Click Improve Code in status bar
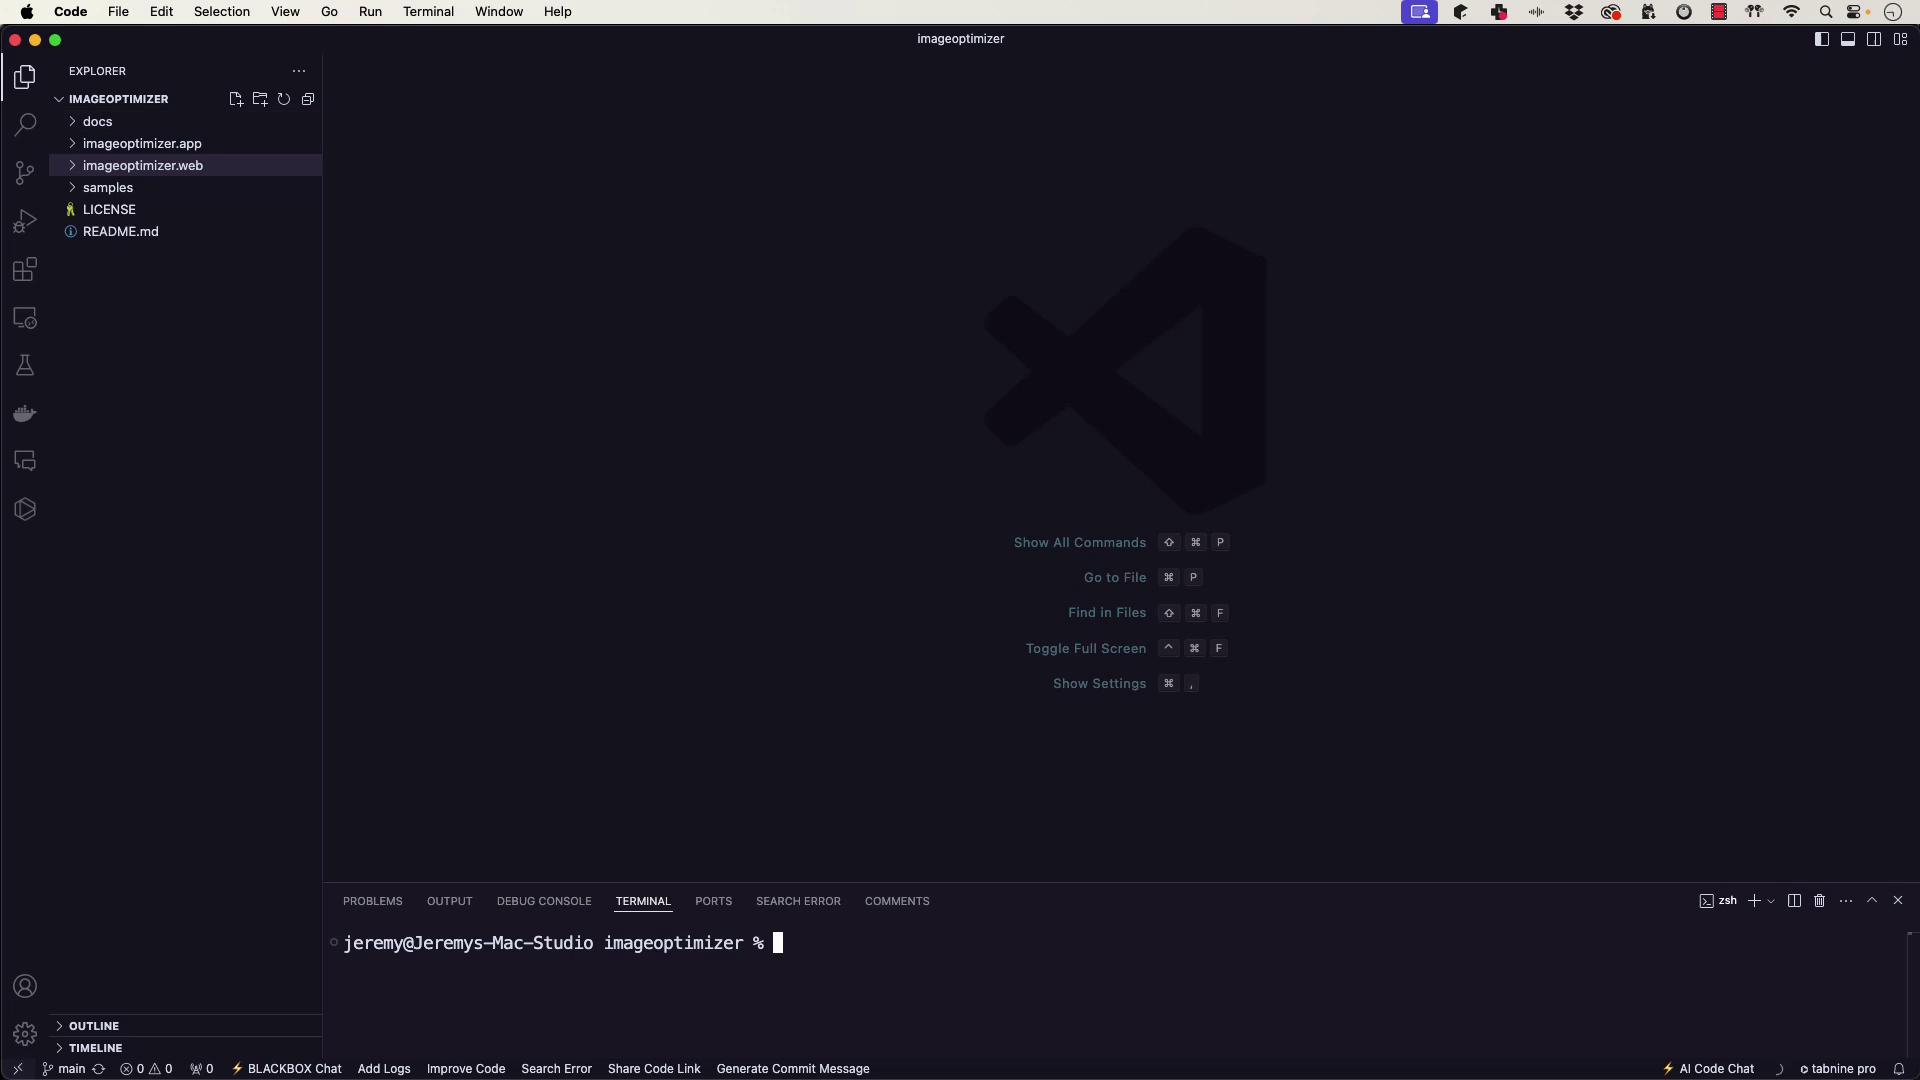1920x1080 pixels. click(466, 1069)
